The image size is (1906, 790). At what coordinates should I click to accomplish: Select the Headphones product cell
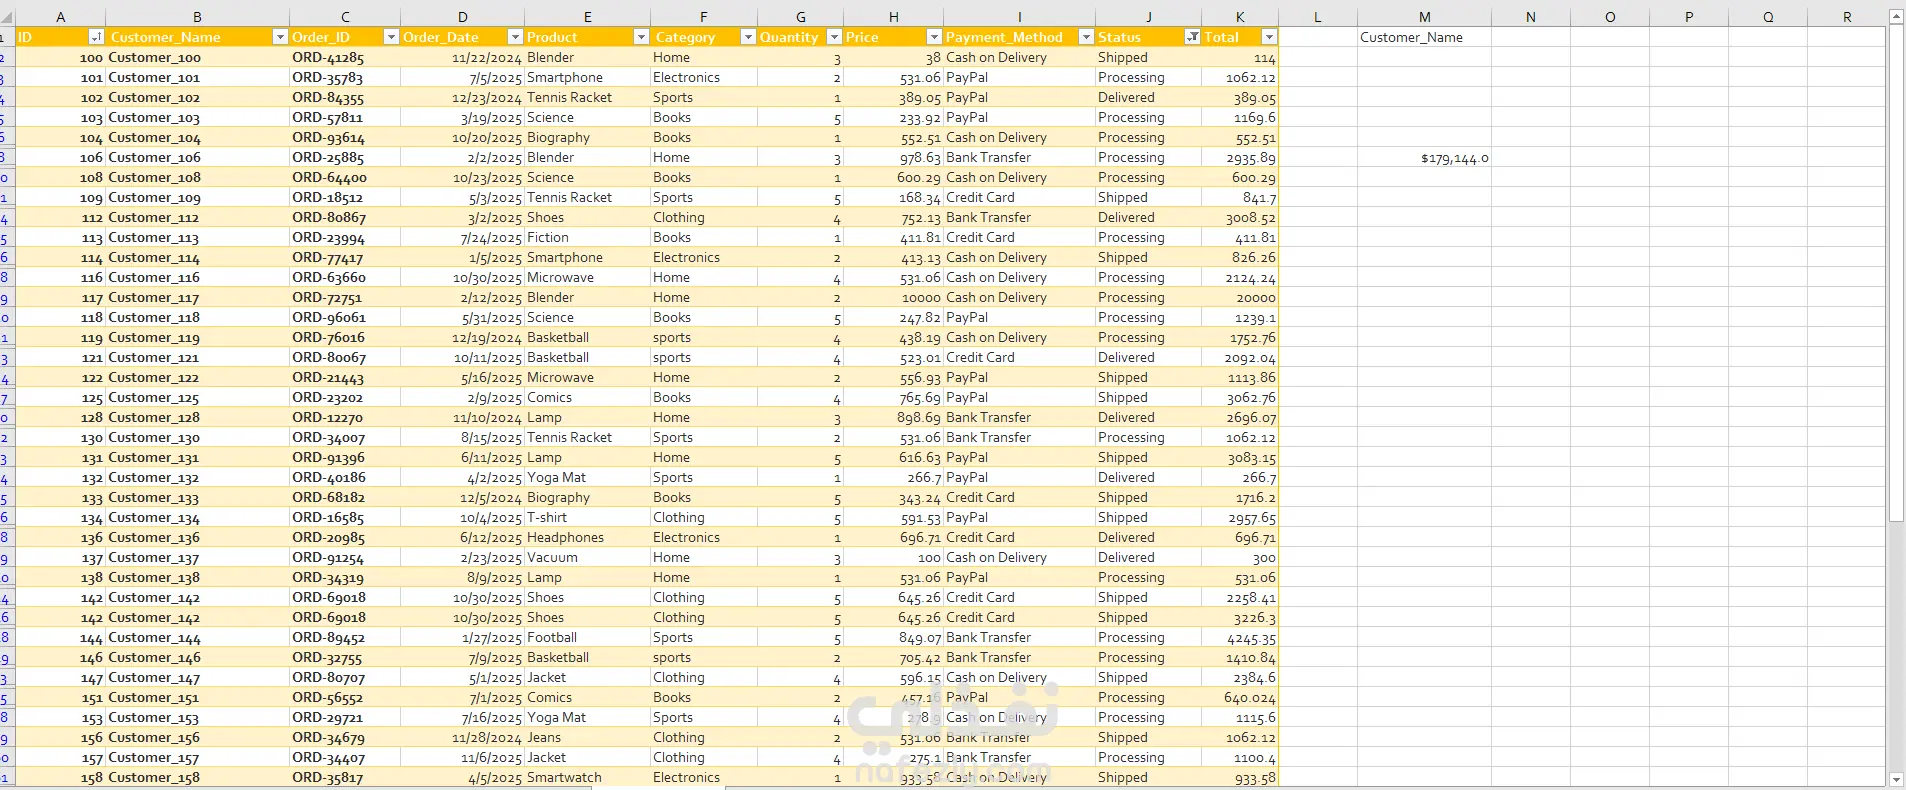(587, 537)
